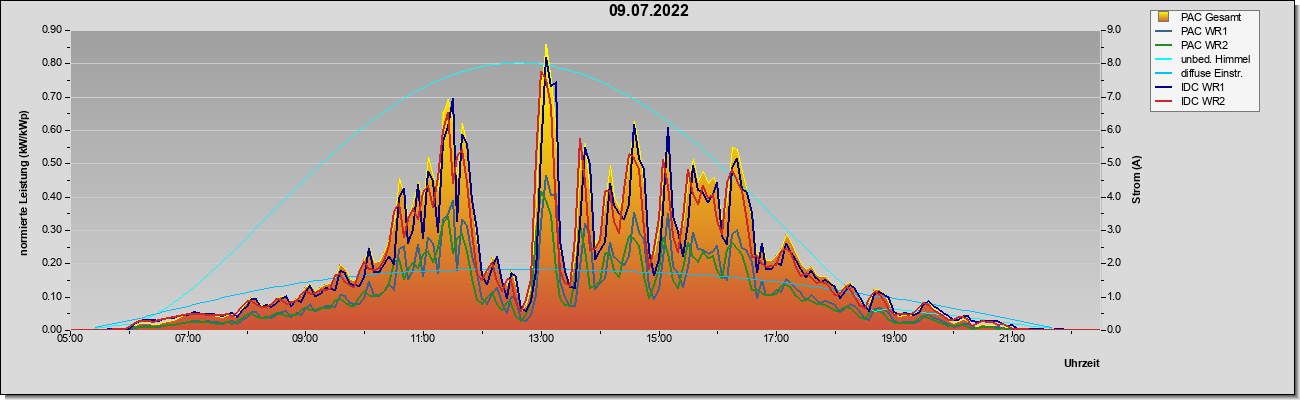Click the Strom (A) axis title
Image resolution: width=1300 pixels, height=400 pixels.
point(1136,180)
